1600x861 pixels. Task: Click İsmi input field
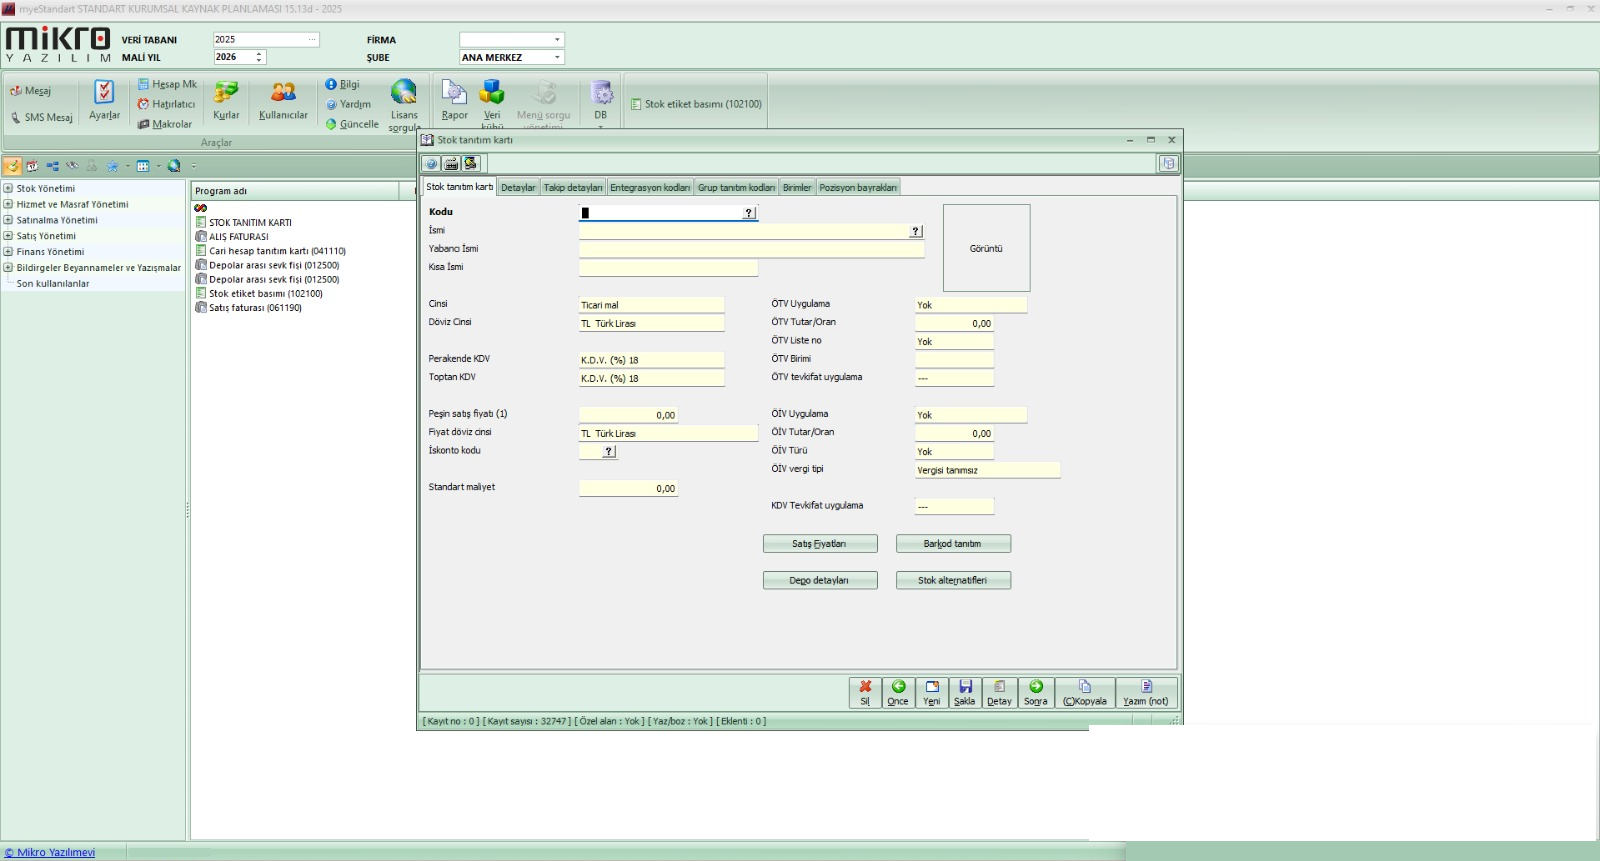pos(743,231)
